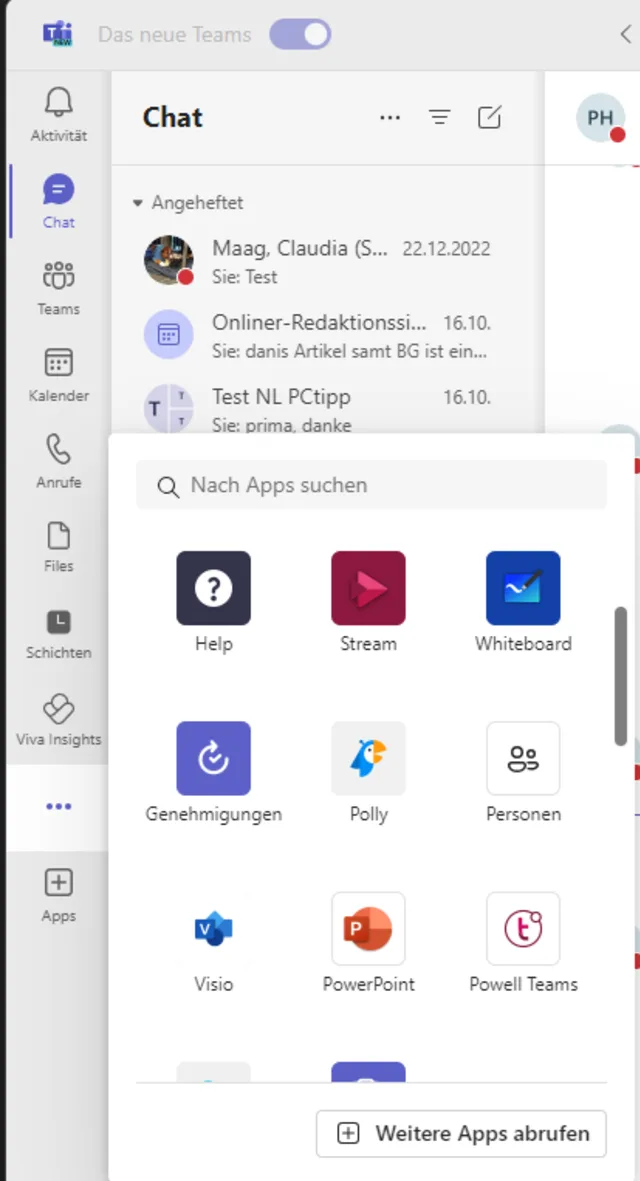Click the Das neue Teams label
The image size is (640, 1181).
point(175,35)
